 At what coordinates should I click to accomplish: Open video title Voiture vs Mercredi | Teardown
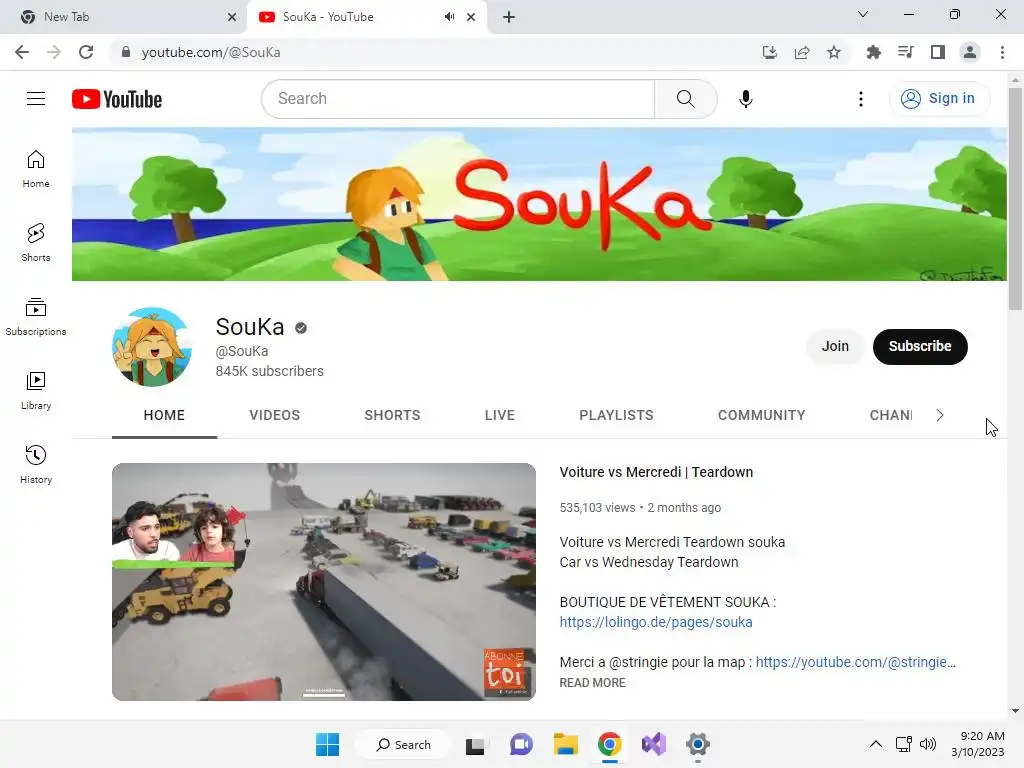pyautogui.click(x=656, y=472)
